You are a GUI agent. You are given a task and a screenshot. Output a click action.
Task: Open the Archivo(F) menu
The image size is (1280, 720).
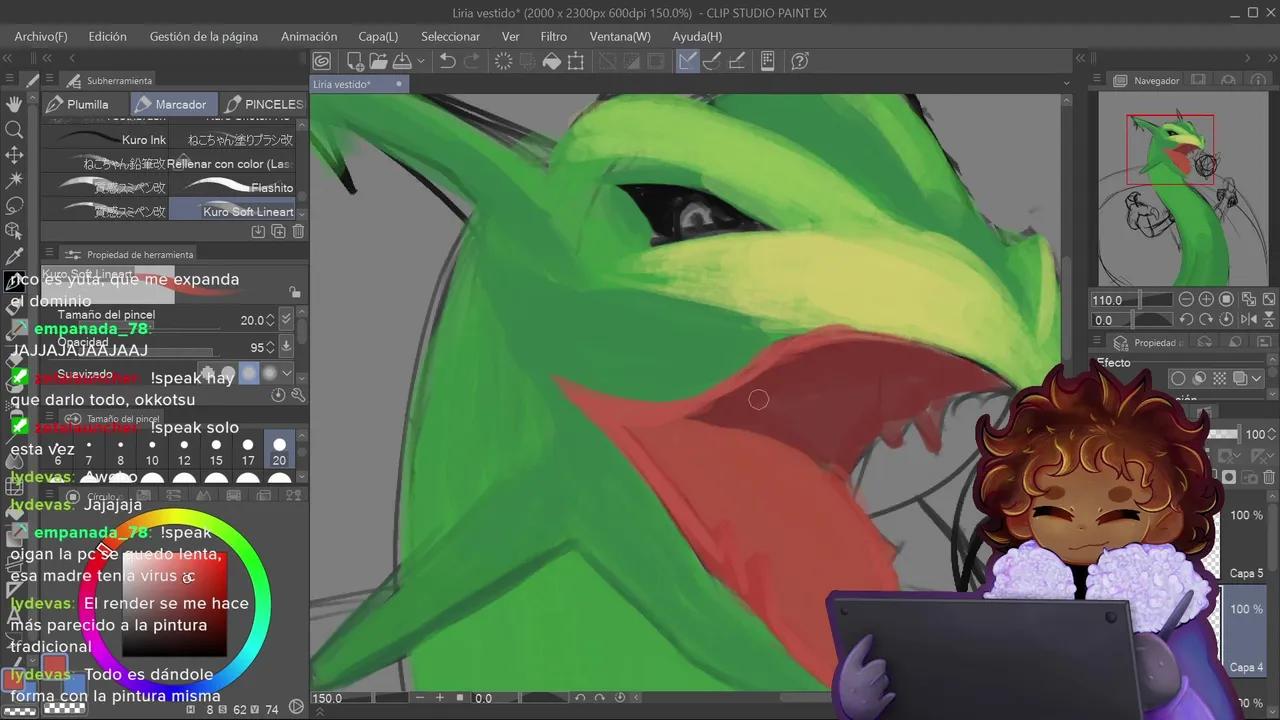[41, 36]
